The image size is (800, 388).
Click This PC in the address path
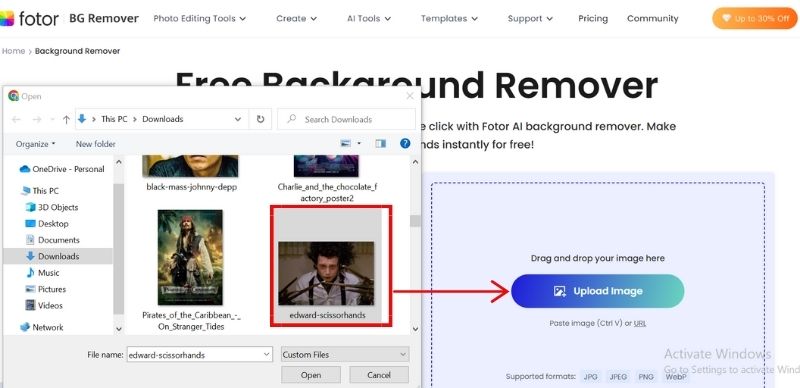coord(114,119)
